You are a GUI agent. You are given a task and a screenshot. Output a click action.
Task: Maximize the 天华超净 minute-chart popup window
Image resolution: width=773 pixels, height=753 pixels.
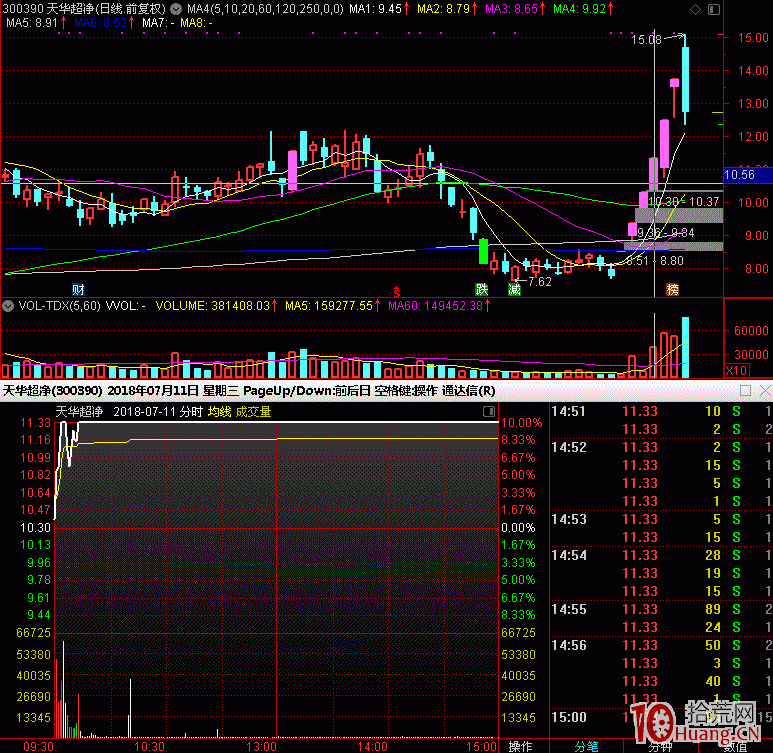click(x=745, y=391)
